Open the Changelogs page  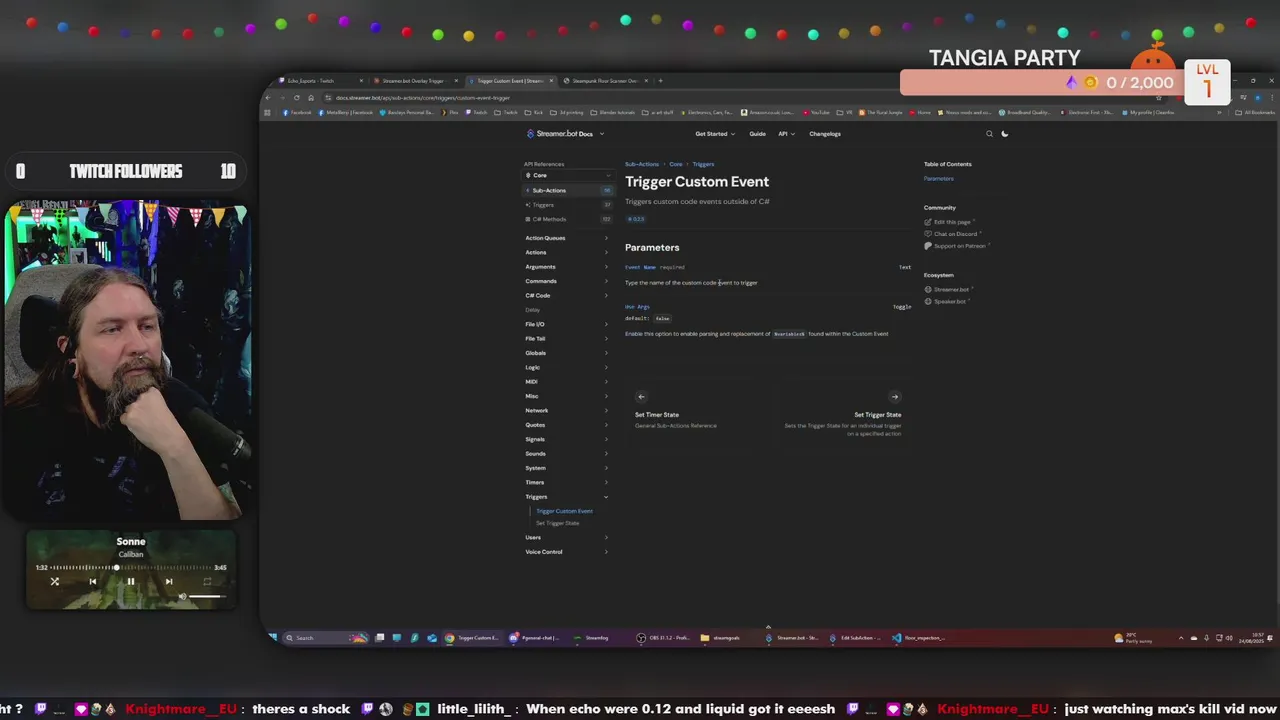coord(825,134)
